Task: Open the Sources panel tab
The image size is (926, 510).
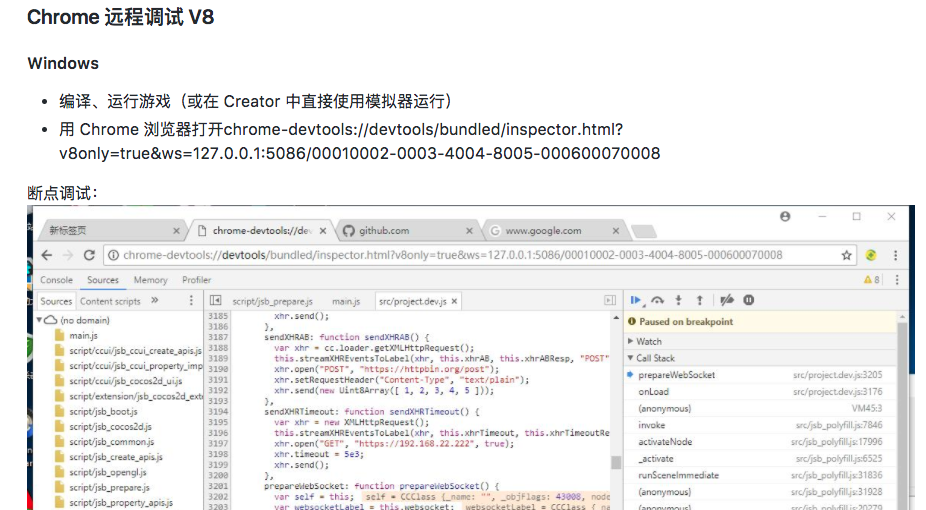Action: coord(103,280)
